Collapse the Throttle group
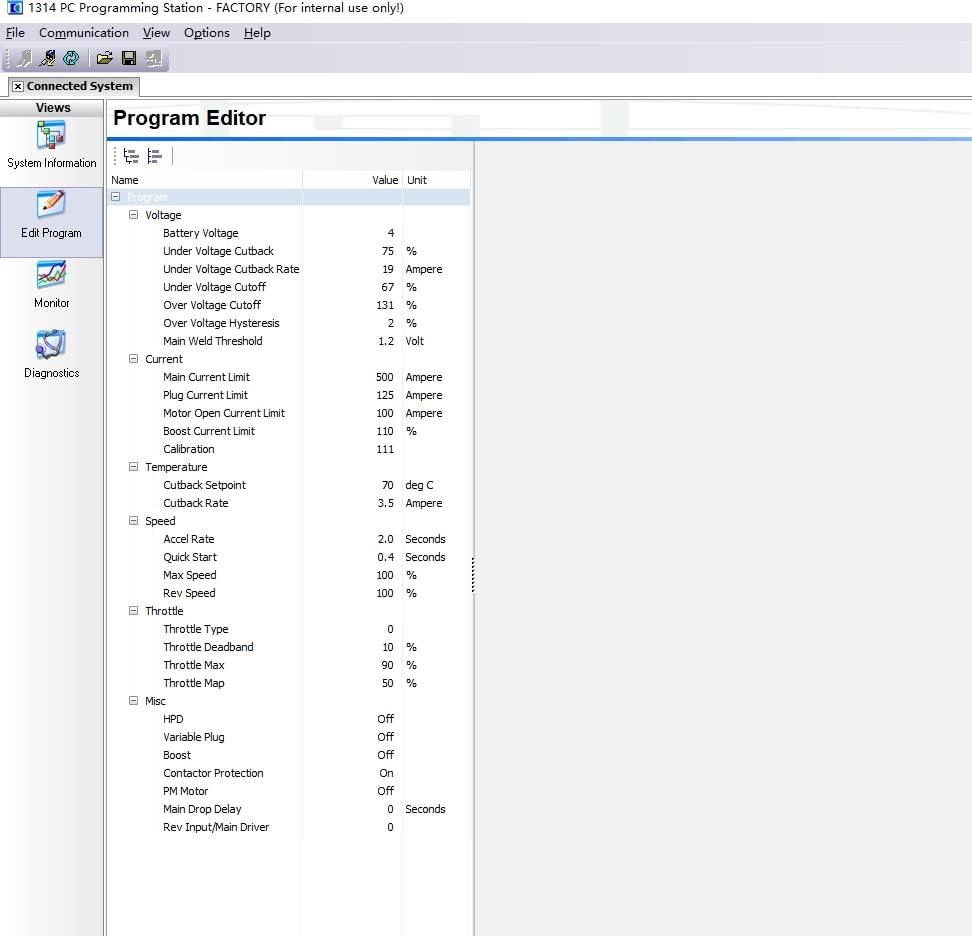Image resolution: width=972 pixels, height=936 pixels. [x=133, y=611]
